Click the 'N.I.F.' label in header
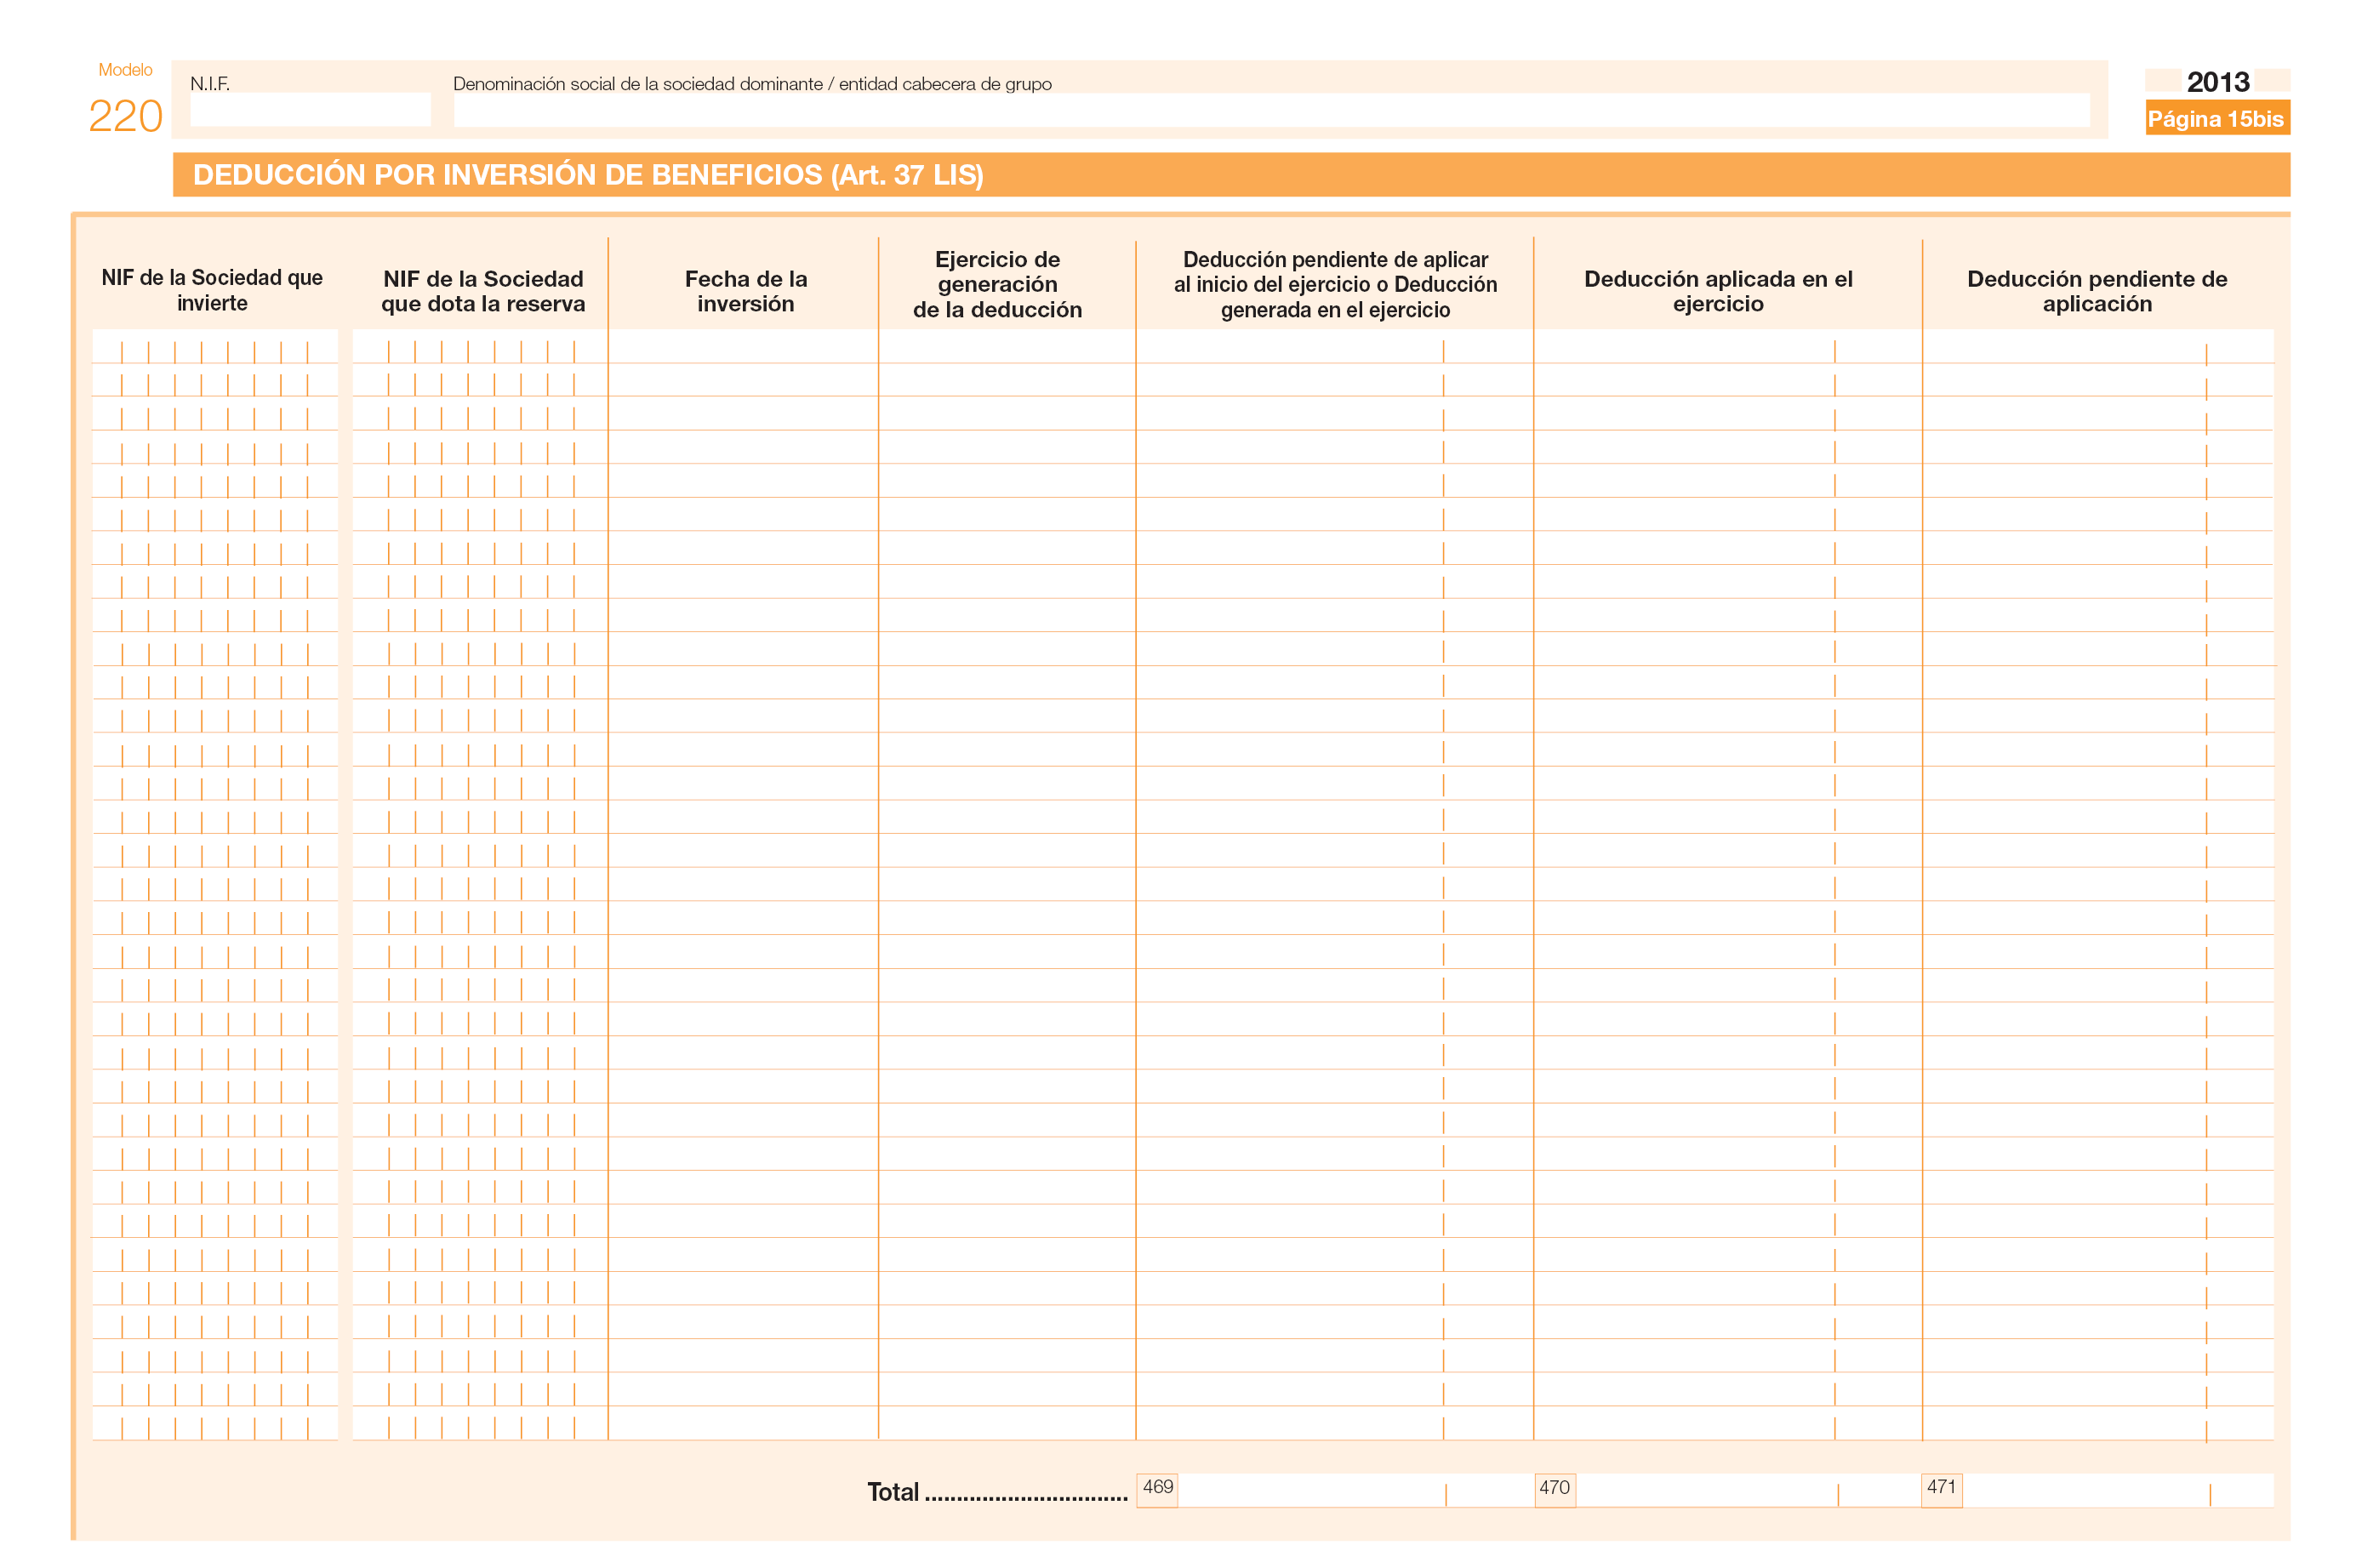The height and width of the screenshot is (1568, 2362). (x=210, y=84)
